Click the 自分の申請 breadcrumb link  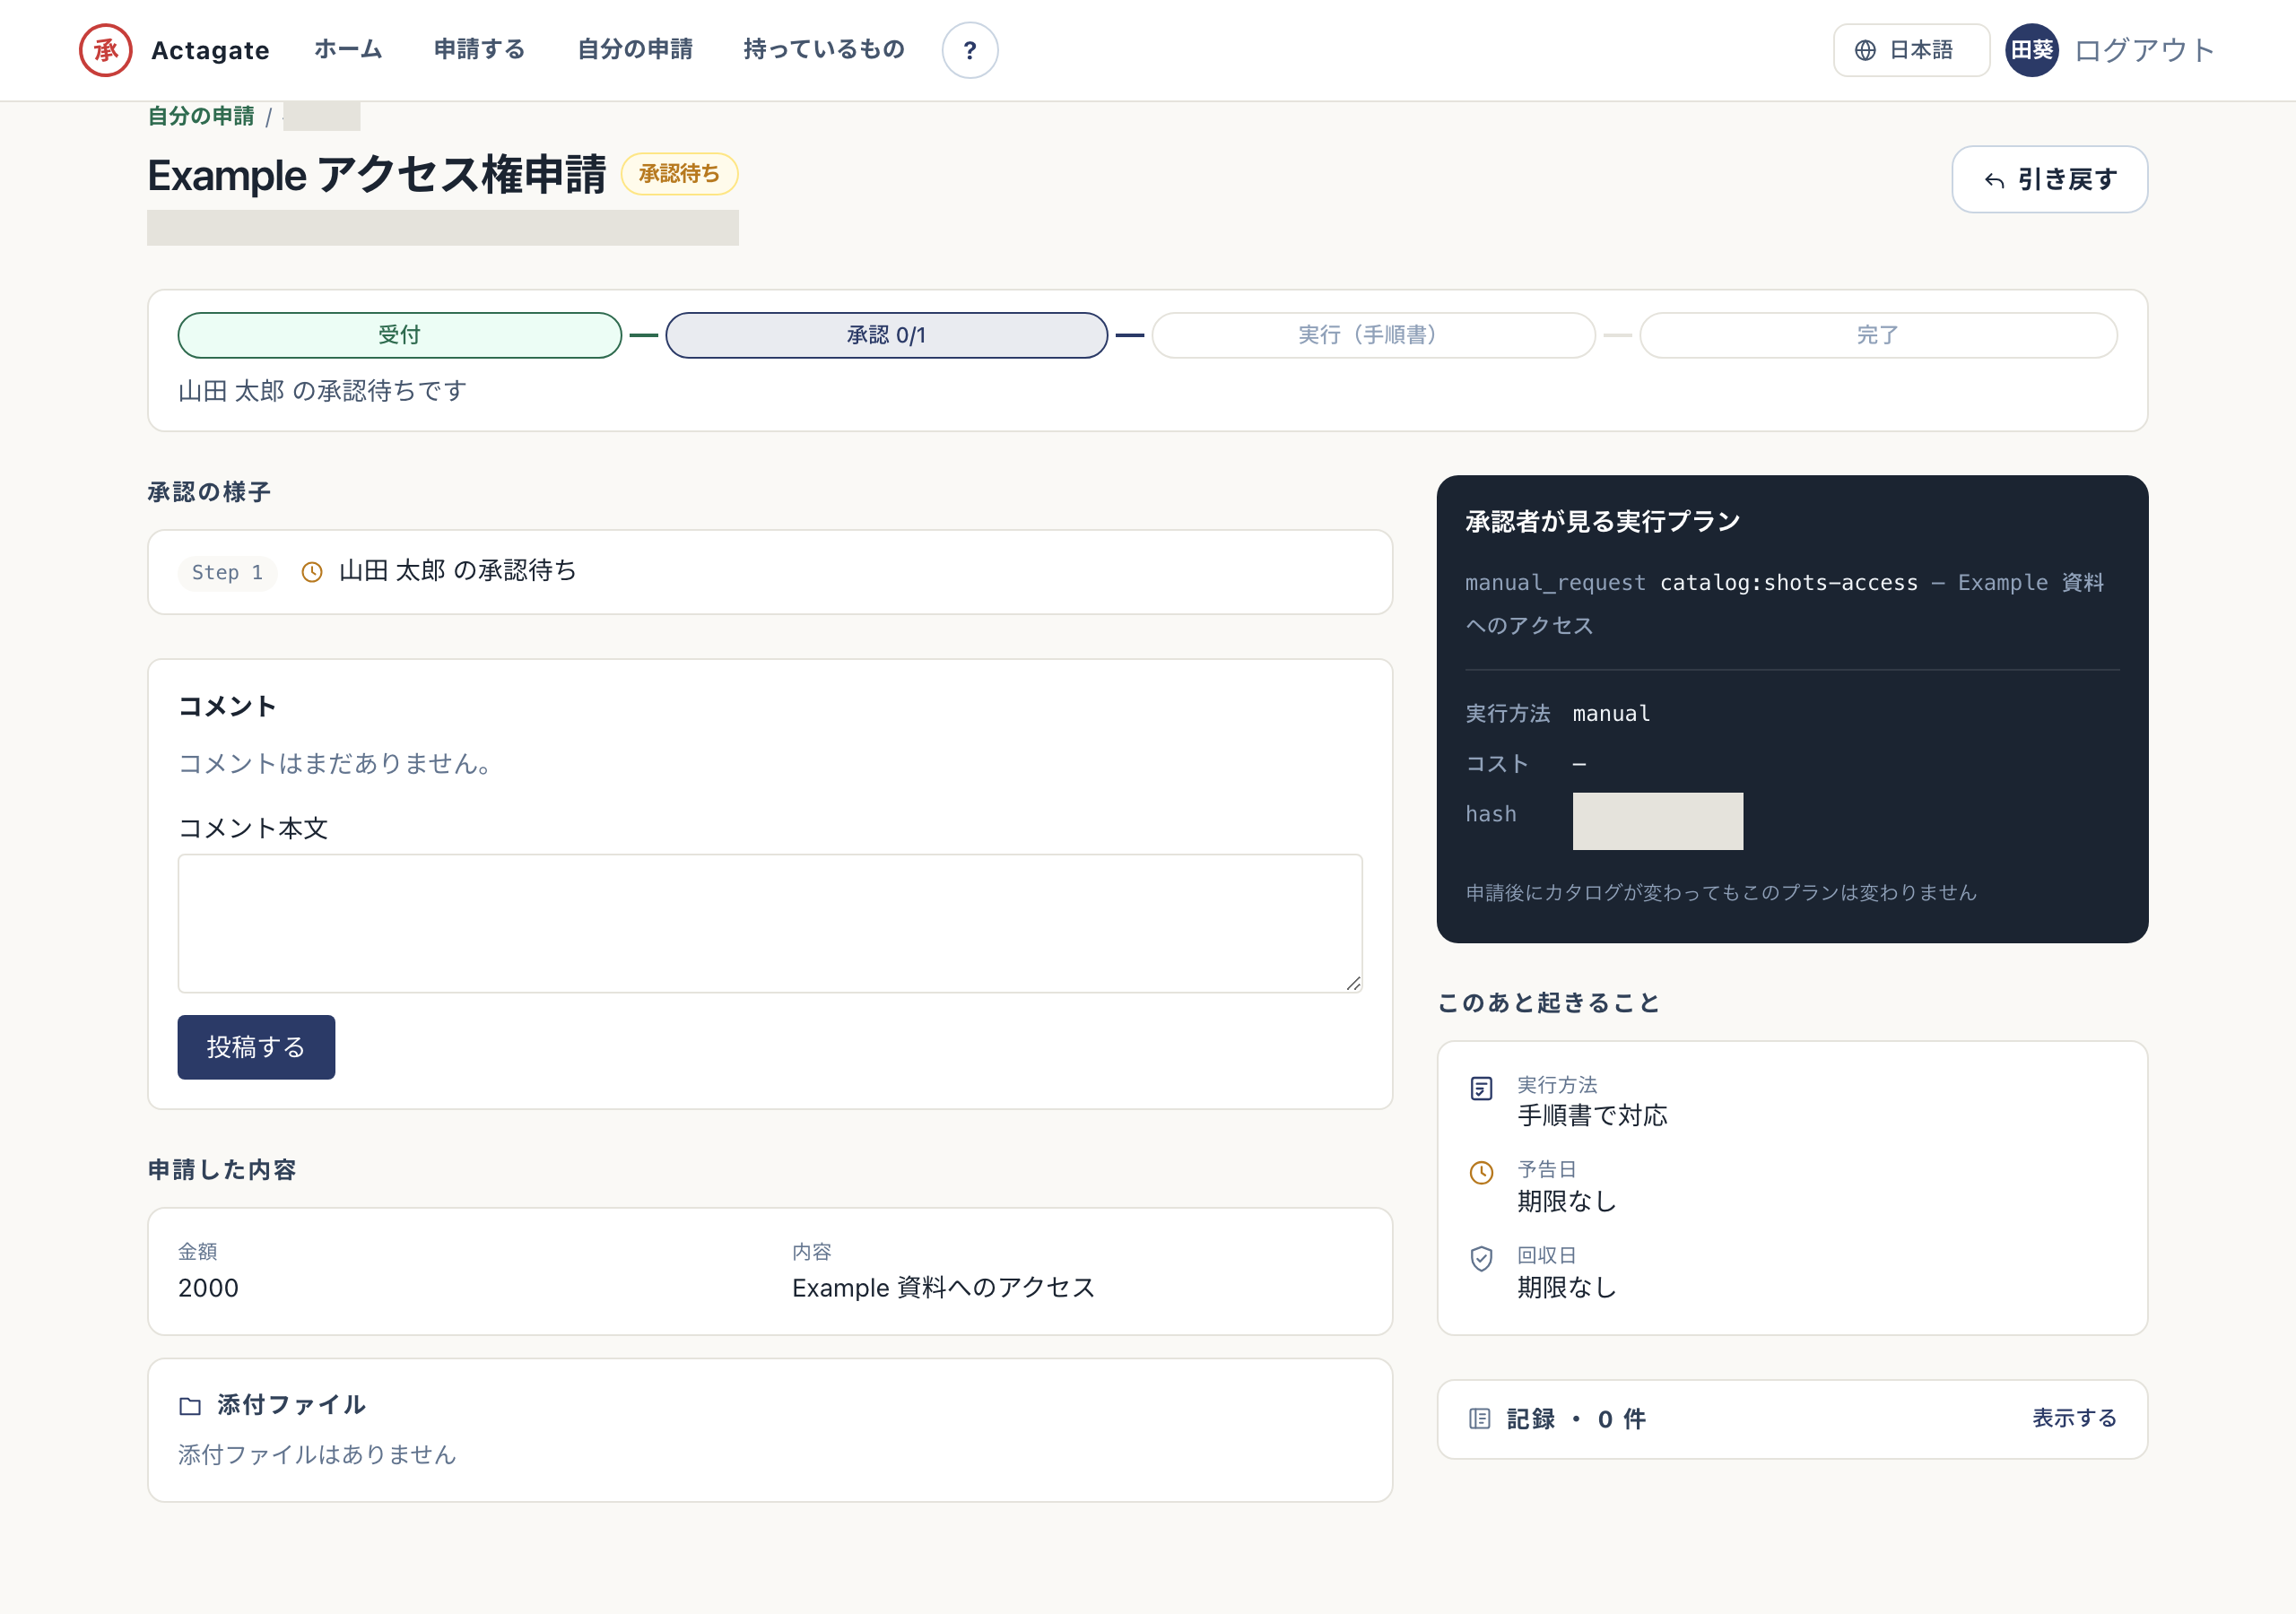pos(201,116)
